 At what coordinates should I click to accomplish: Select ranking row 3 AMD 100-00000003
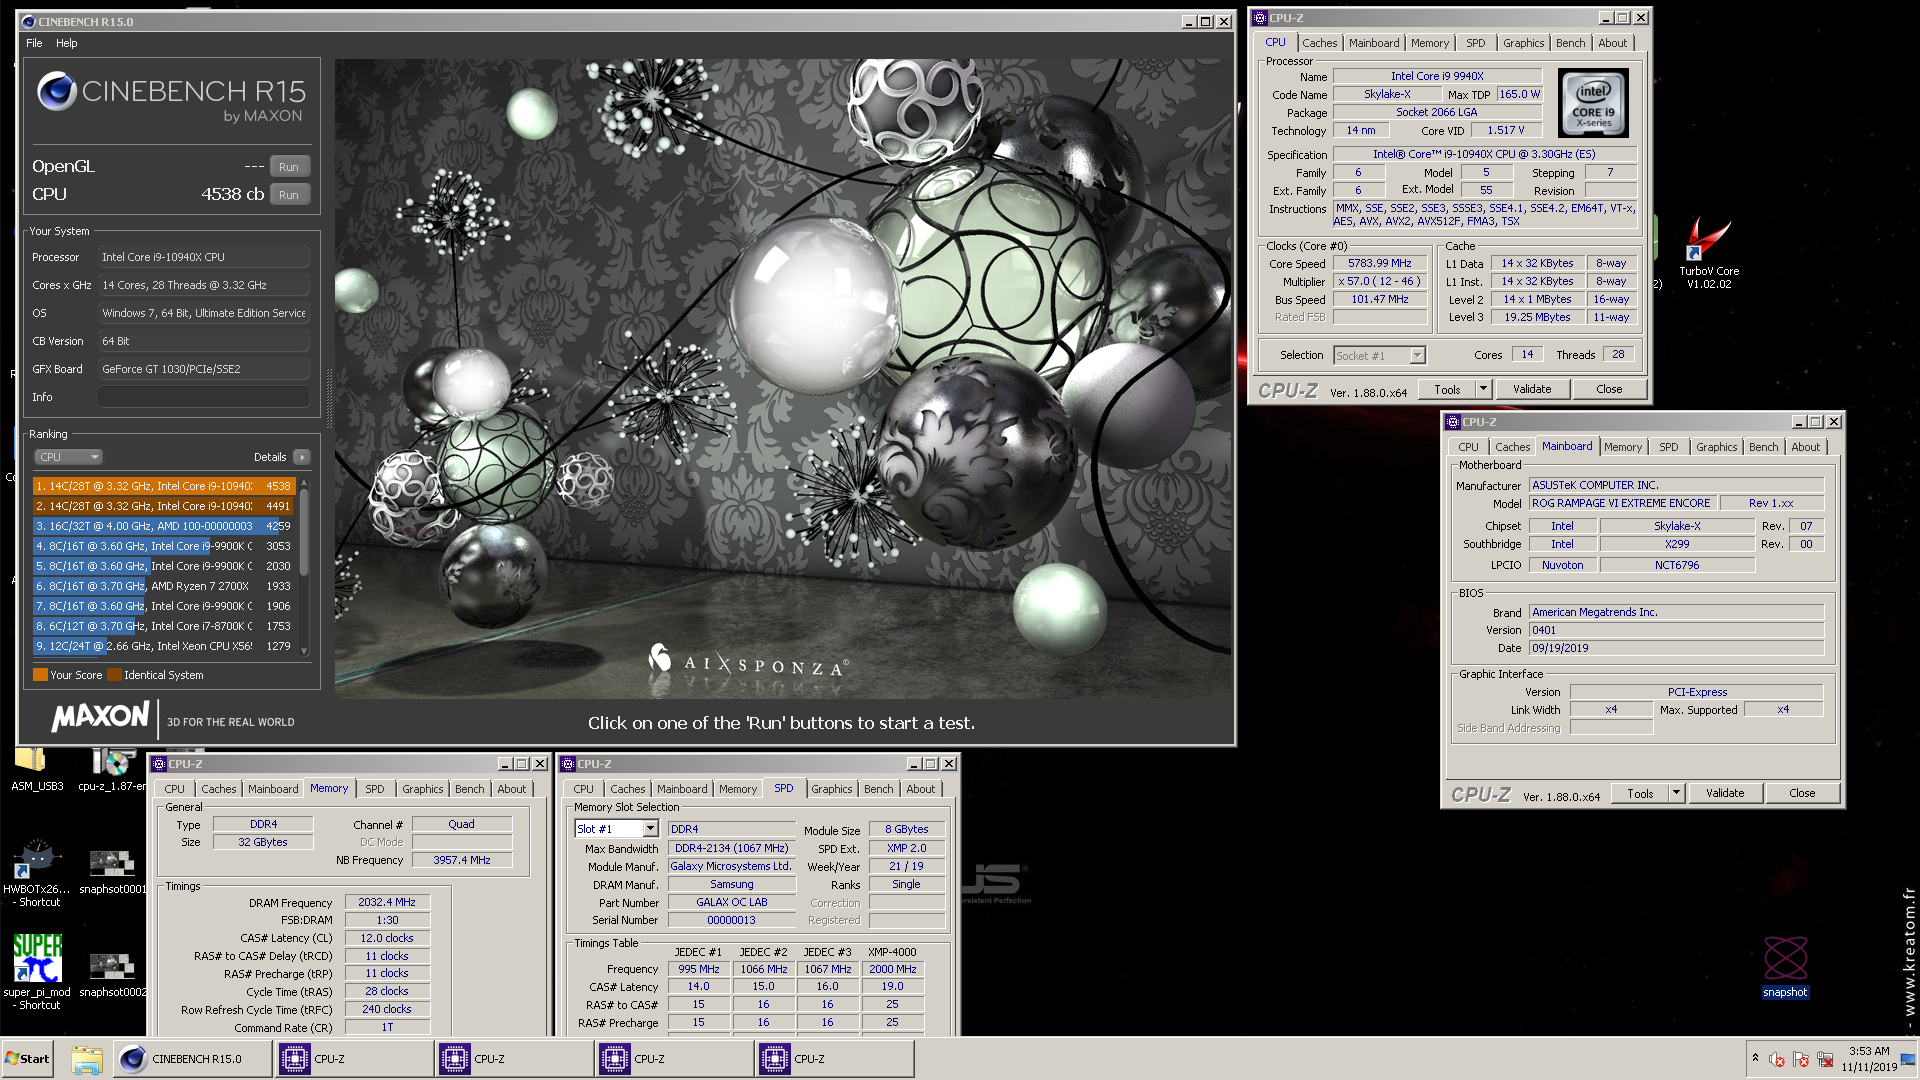[164, 526]
